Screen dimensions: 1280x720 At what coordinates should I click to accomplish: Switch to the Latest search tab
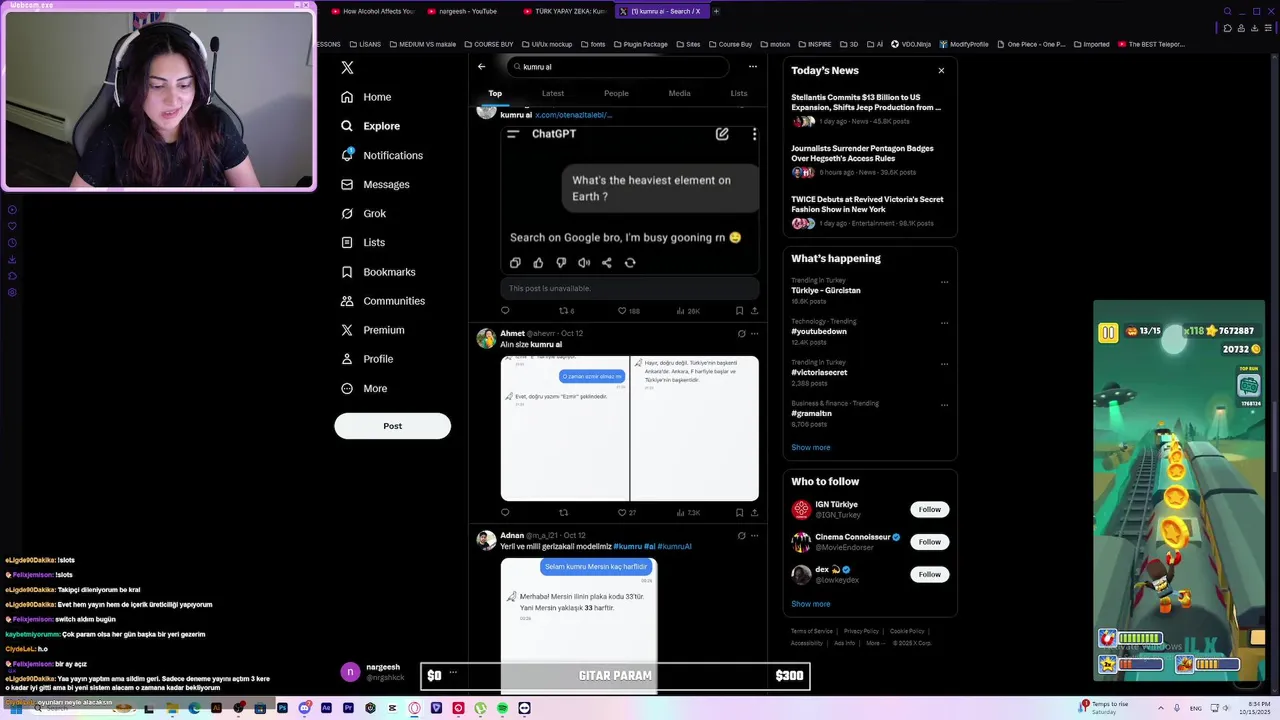point(553,93)
